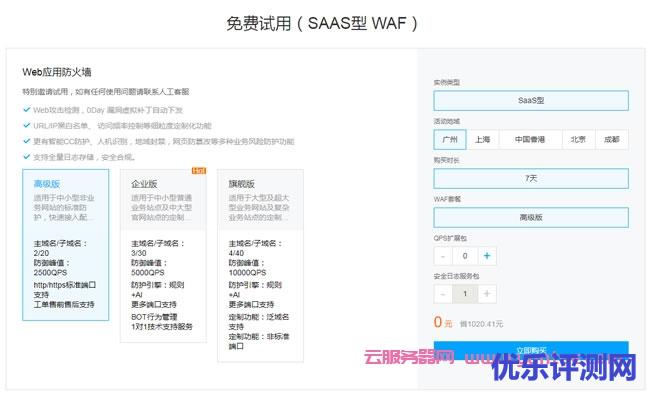Click the 安全日志服务包 quantity field
This screenshot has height=394, width=650.
pyautogui.click(x=465, y=294)
